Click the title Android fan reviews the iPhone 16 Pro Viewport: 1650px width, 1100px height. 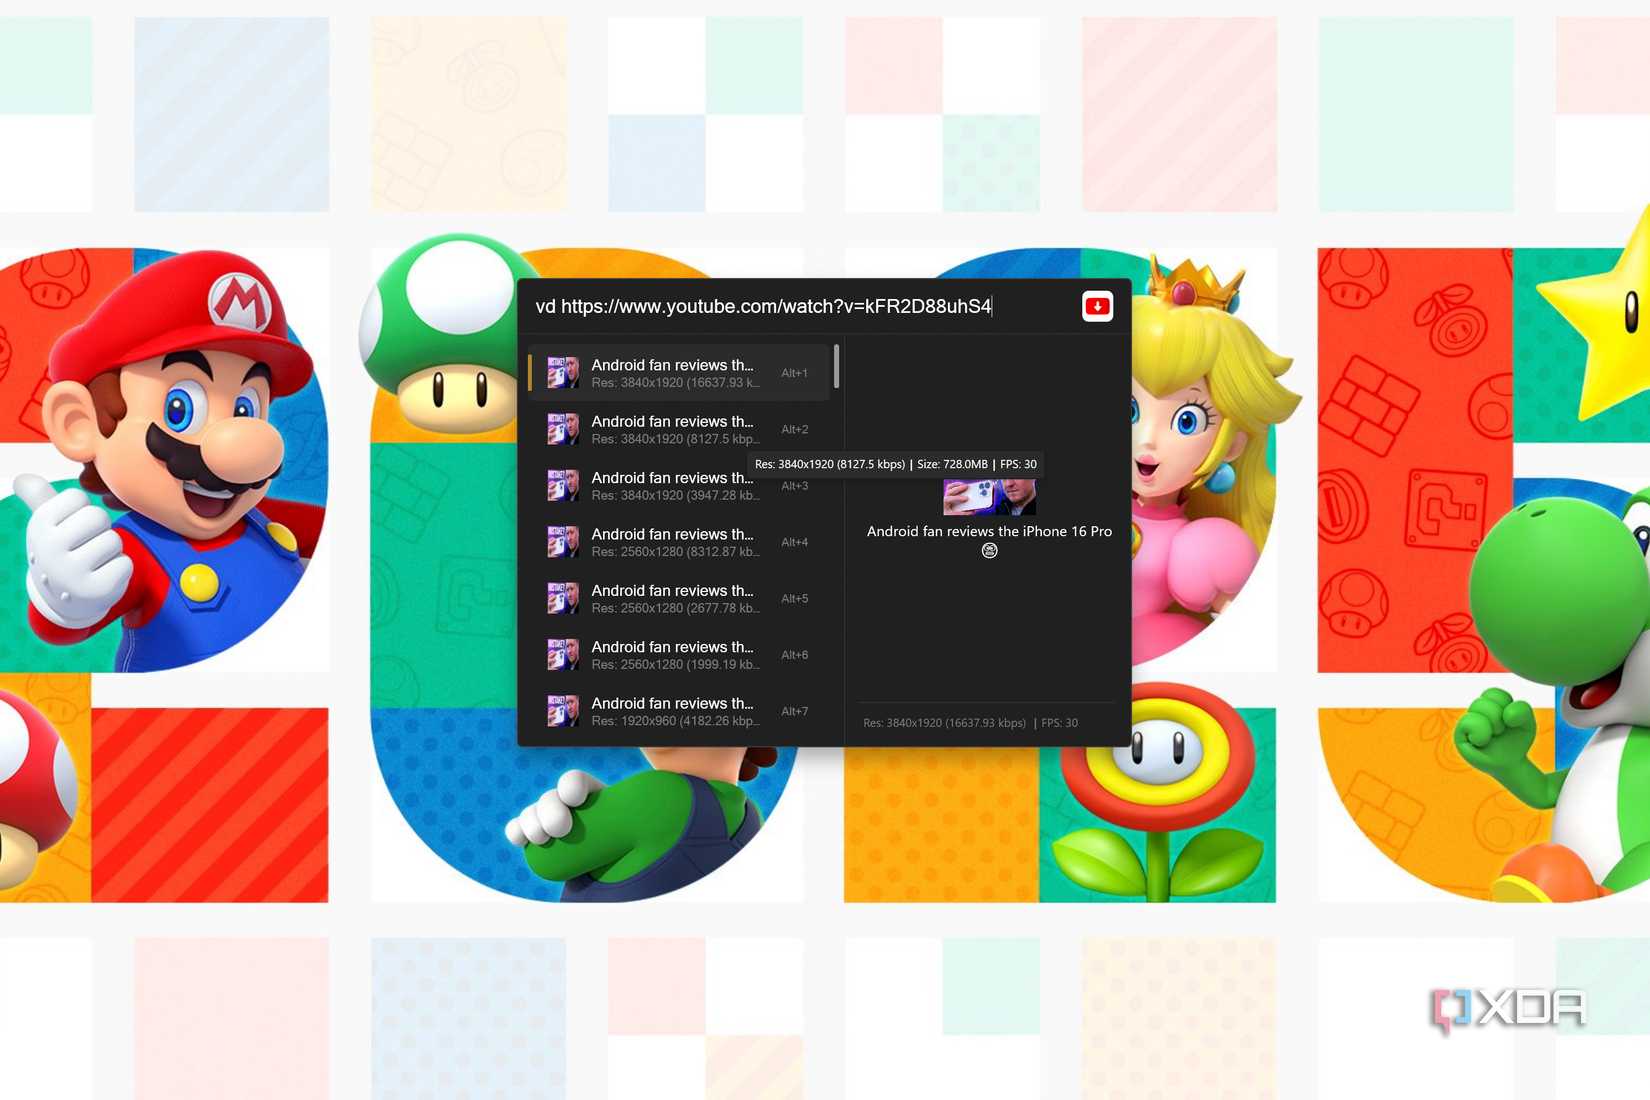point(988,531)
